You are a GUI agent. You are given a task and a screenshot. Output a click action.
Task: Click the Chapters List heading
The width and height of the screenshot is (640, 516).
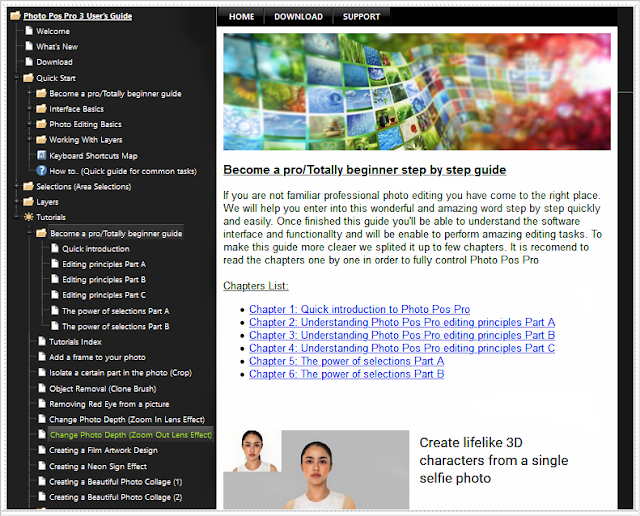point(256,286)
